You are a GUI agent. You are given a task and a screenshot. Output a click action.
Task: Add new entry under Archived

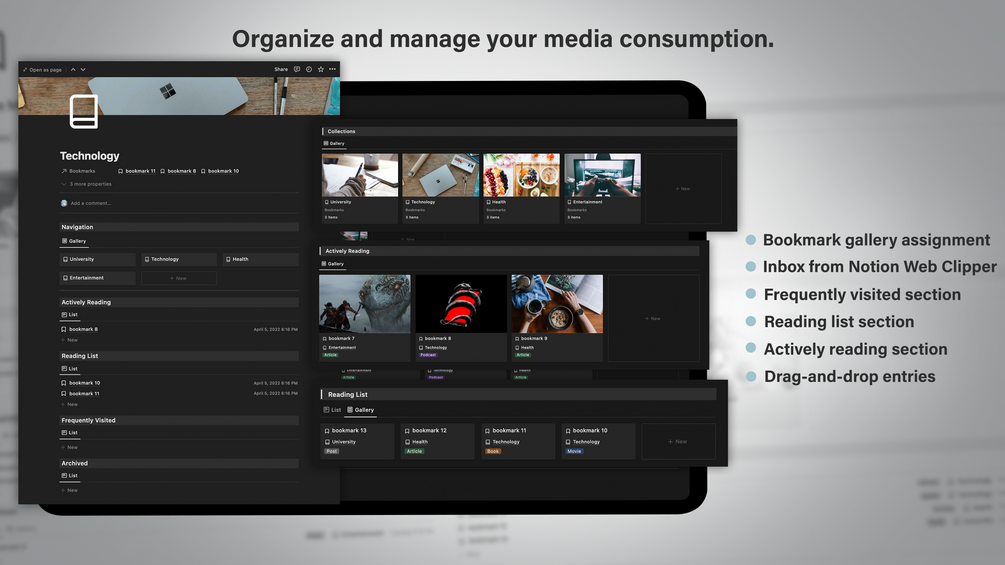click(x=69, y=490)
